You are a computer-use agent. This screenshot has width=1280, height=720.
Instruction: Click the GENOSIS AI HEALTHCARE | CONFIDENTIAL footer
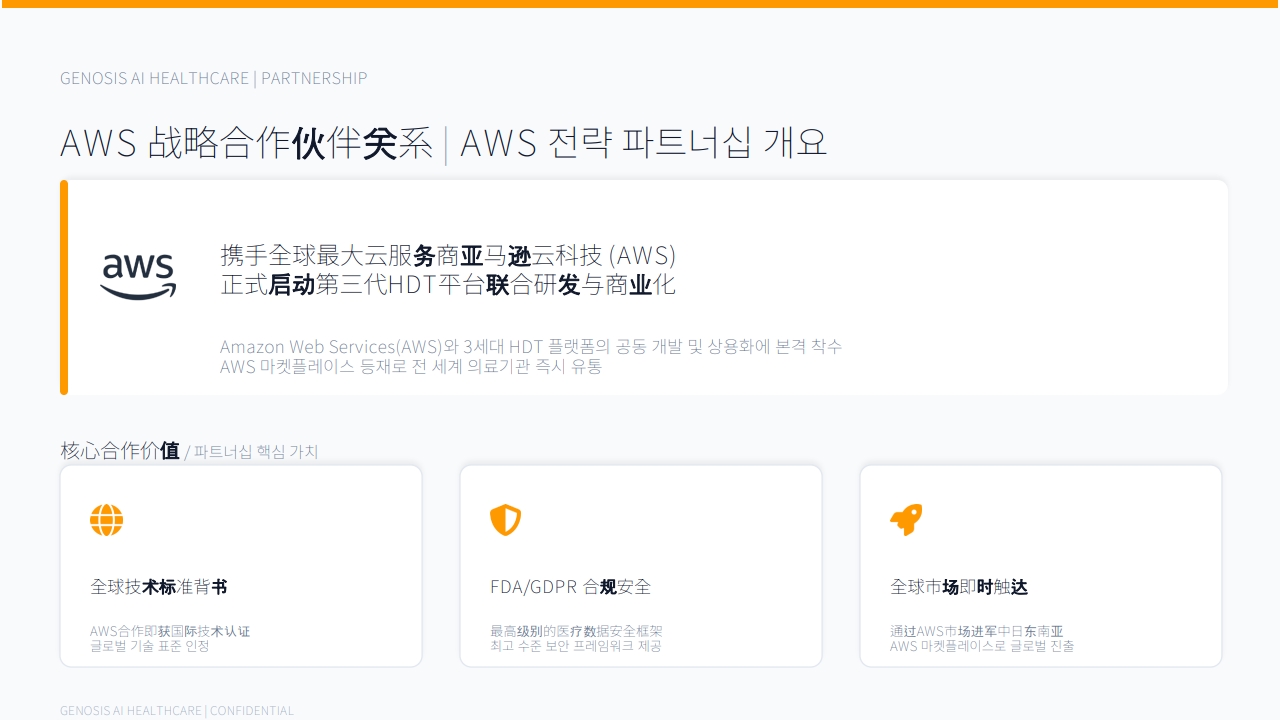tap(177, 710)
